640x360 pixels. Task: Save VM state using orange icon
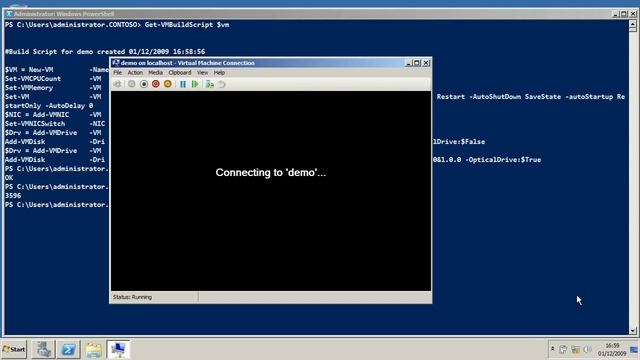pyautogui.click(x=168, y=84)
